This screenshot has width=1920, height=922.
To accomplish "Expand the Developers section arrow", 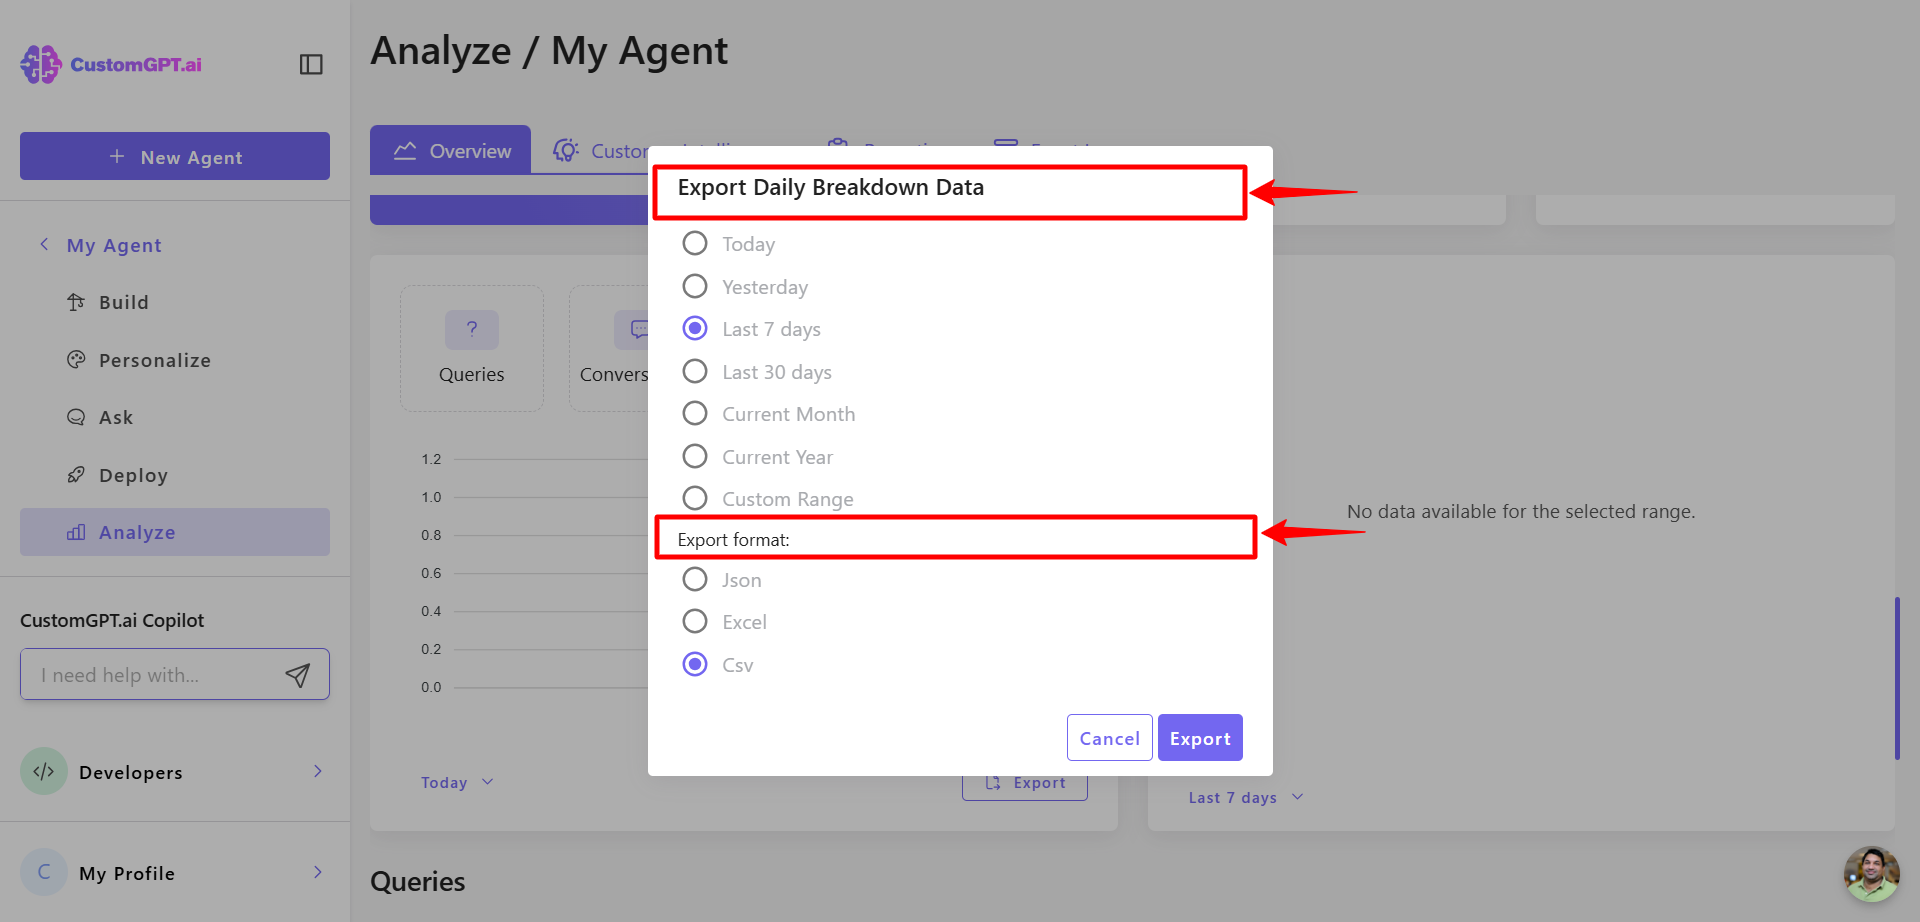I will [318, 771].
